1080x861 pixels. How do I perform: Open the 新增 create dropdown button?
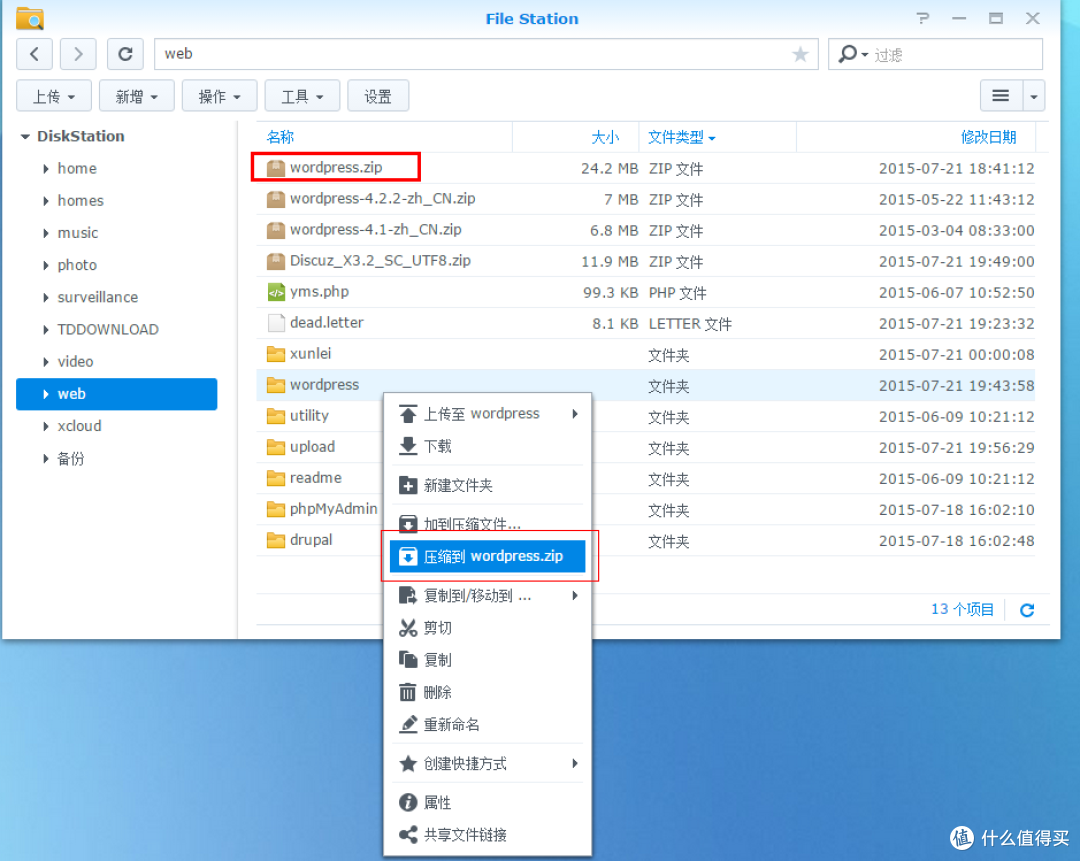pyautogui.click(x=136, y=96)
